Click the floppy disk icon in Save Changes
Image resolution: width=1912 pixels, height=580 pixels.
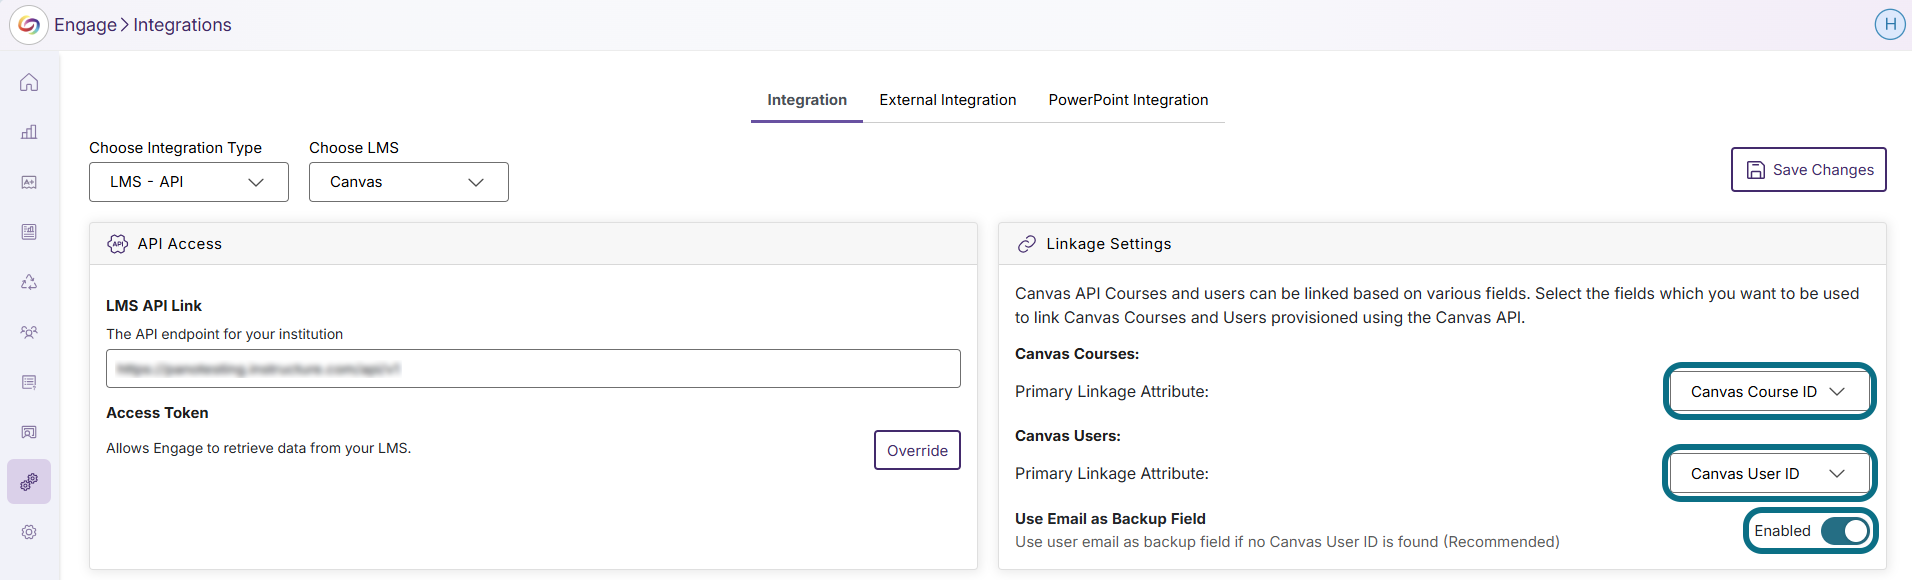coord(1755,170)
